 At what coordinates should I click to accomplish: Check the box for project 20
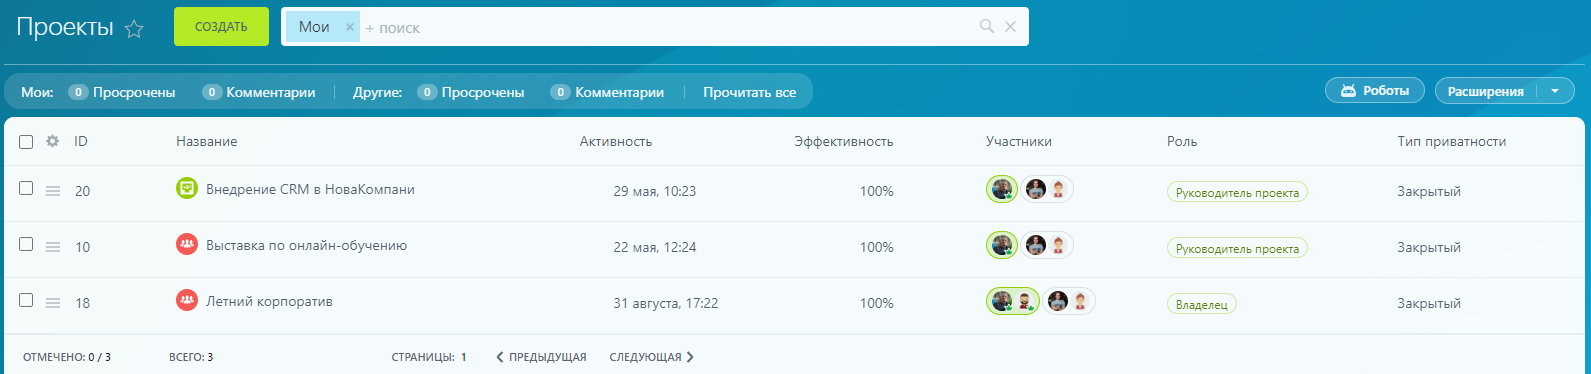pyautogui.click(x=26, y=188)
